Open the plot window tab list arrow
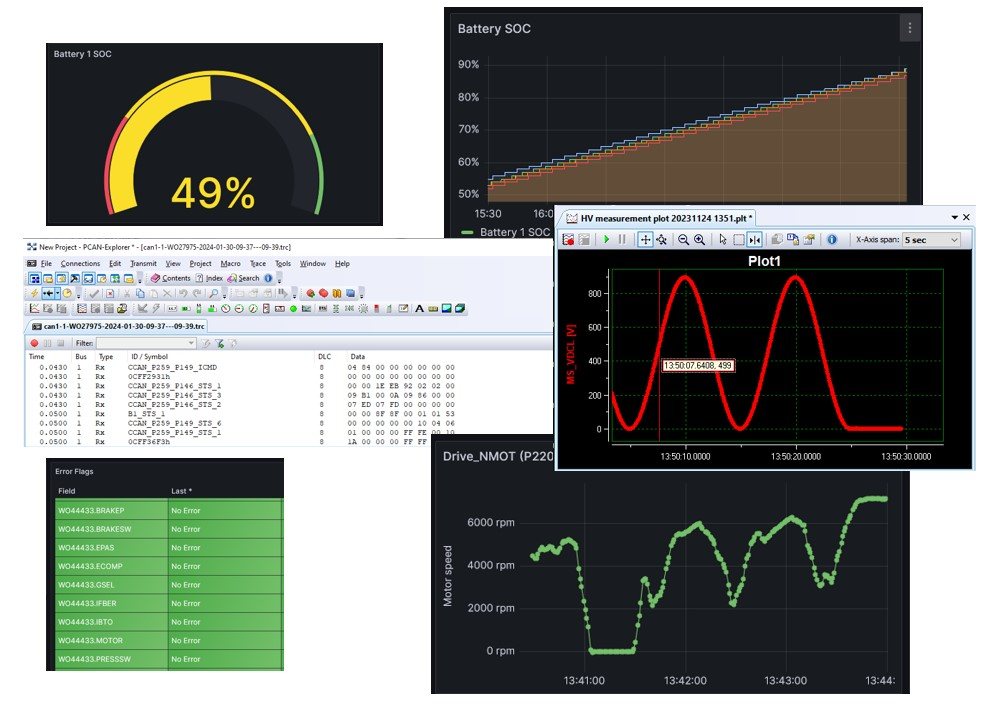Image resolution: width=995 pixels, height=716 pixels. [x=954, y=217]
